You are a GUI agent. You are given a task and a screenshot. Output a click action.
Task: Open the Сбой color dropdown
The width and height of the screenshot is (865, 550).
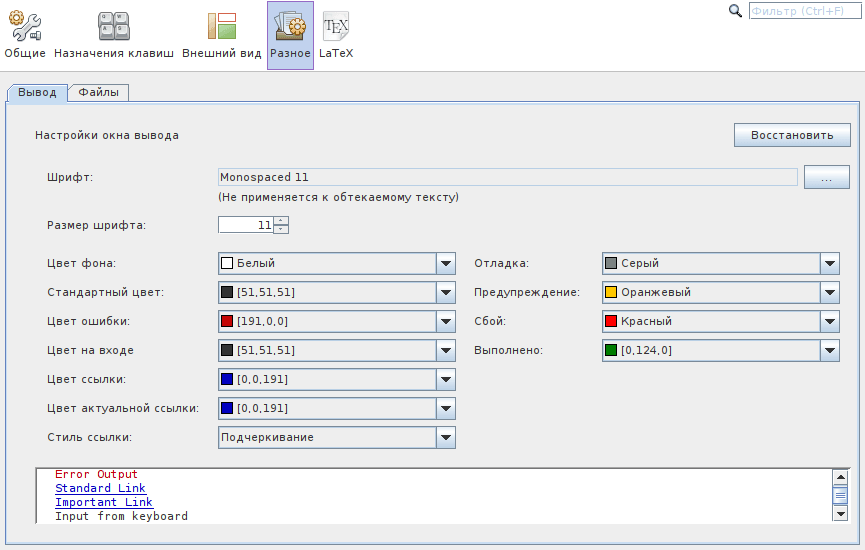[720, 321]
